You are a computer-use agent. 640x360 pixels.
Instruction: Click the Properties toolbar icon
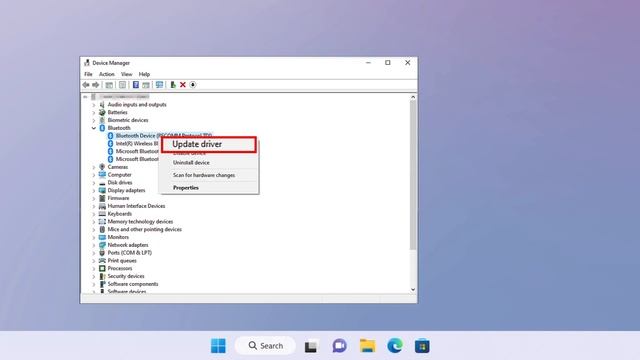pyautogui.click(x=122, y=84)
